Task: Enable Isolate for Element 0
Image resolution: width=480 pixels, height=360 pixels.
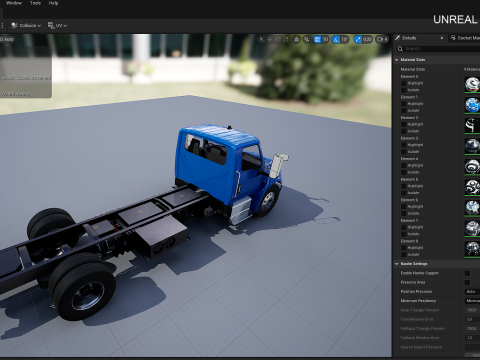Action: click(403, 90)
